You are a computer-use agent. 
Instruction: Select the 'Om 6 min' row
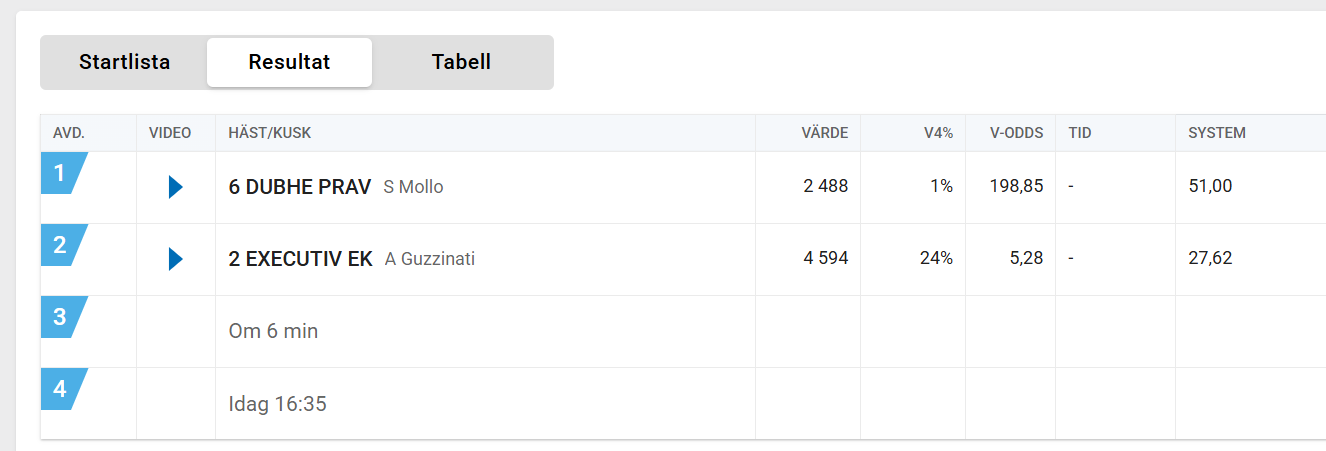pyautogui.click(x=683, y=331)
